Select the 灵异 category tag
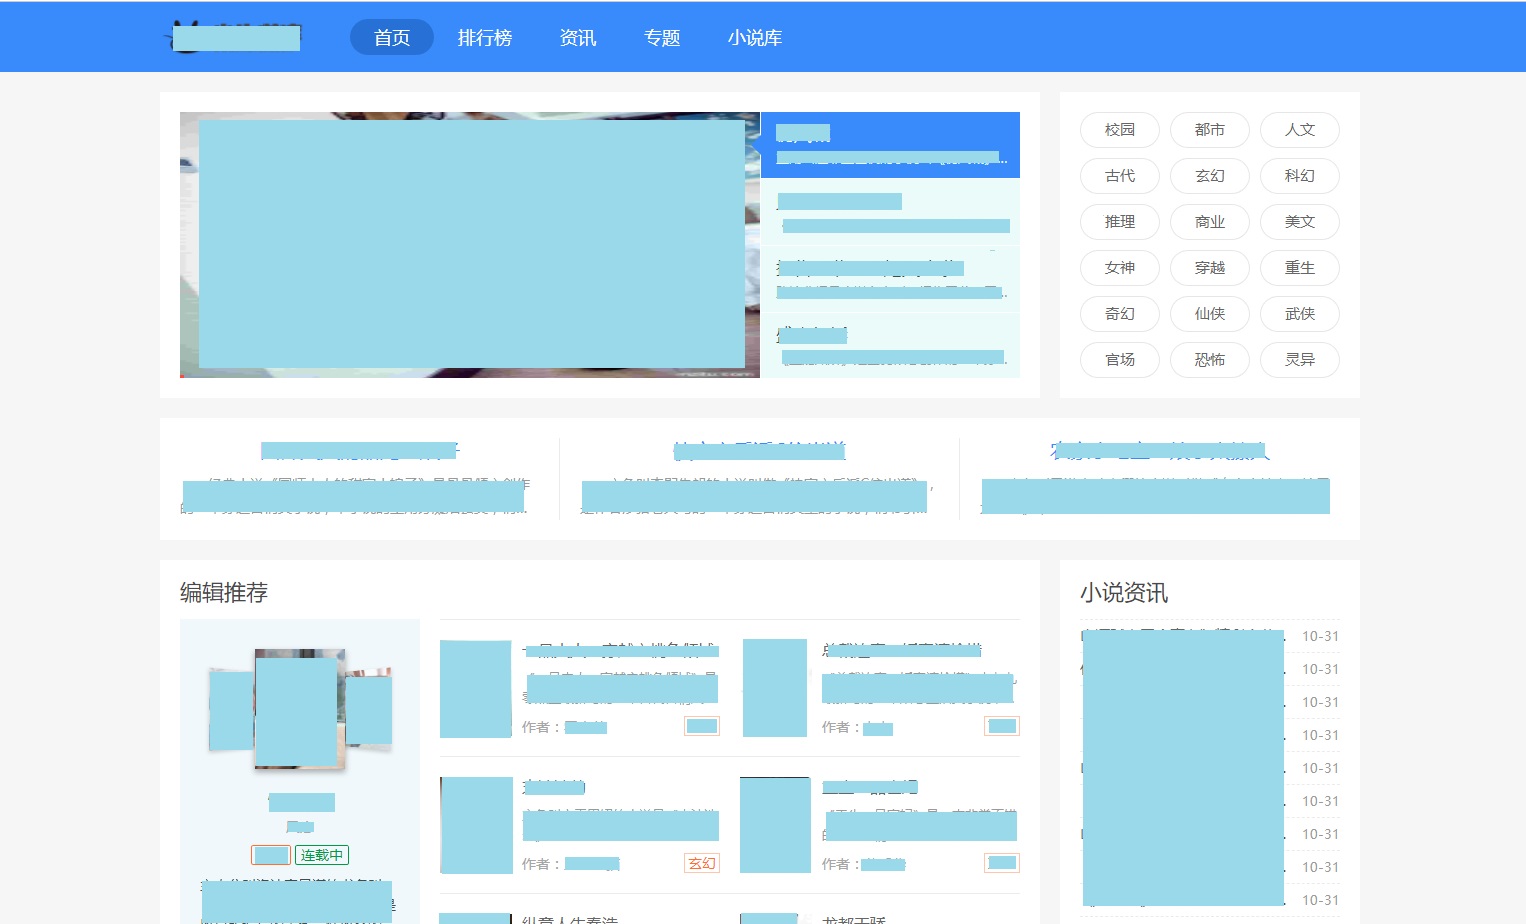 [1299, 360]
